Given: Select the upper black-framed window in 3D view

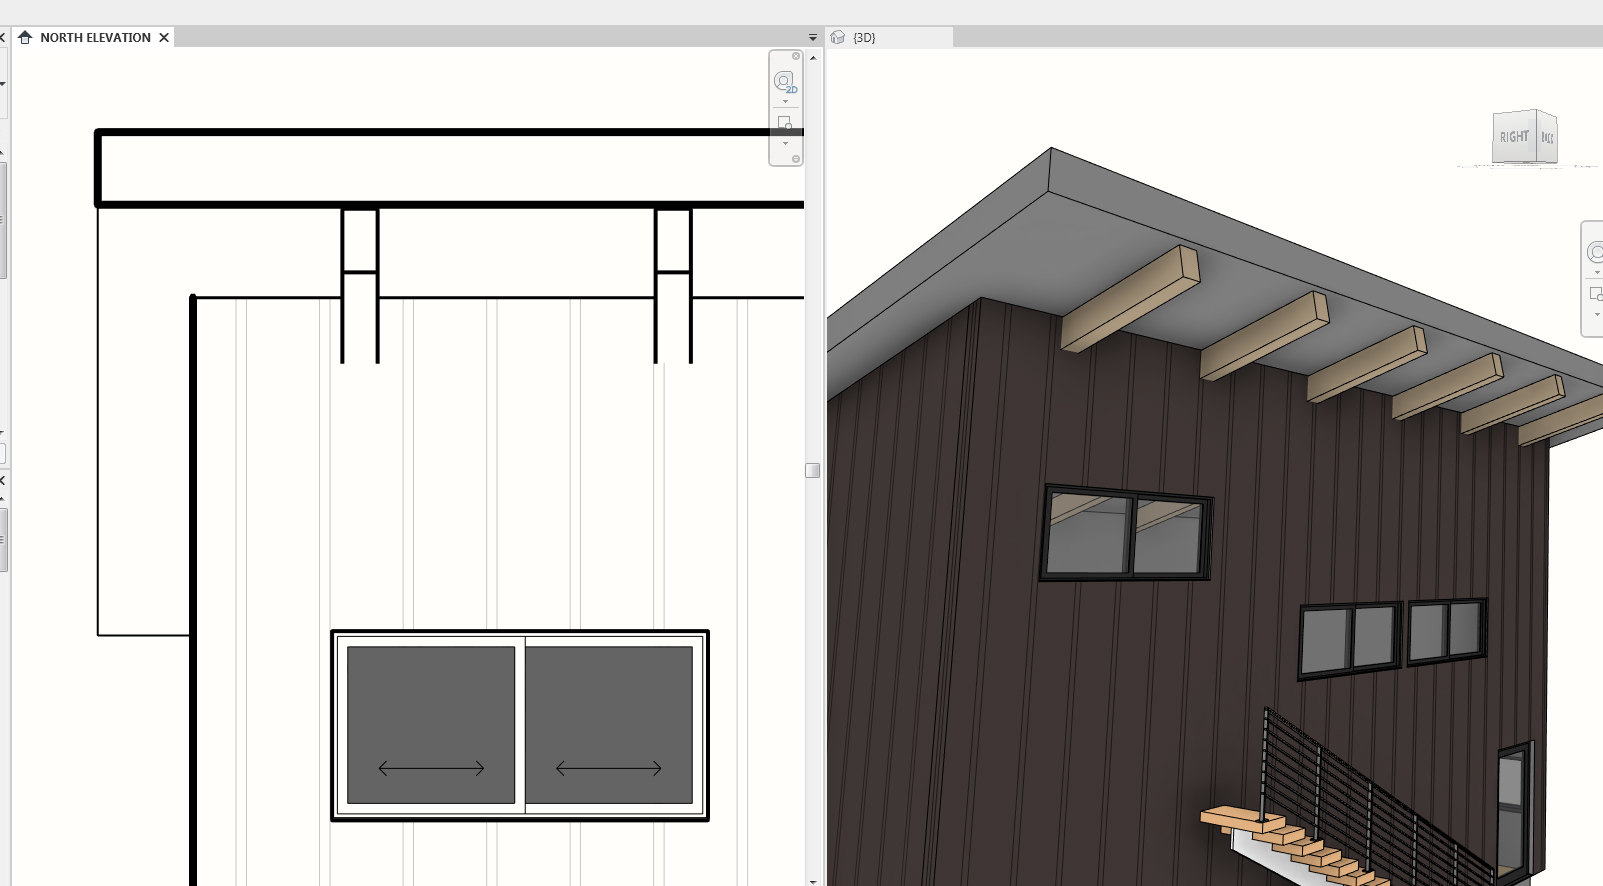Looking at the screenshot, I should pos(1126,533).
